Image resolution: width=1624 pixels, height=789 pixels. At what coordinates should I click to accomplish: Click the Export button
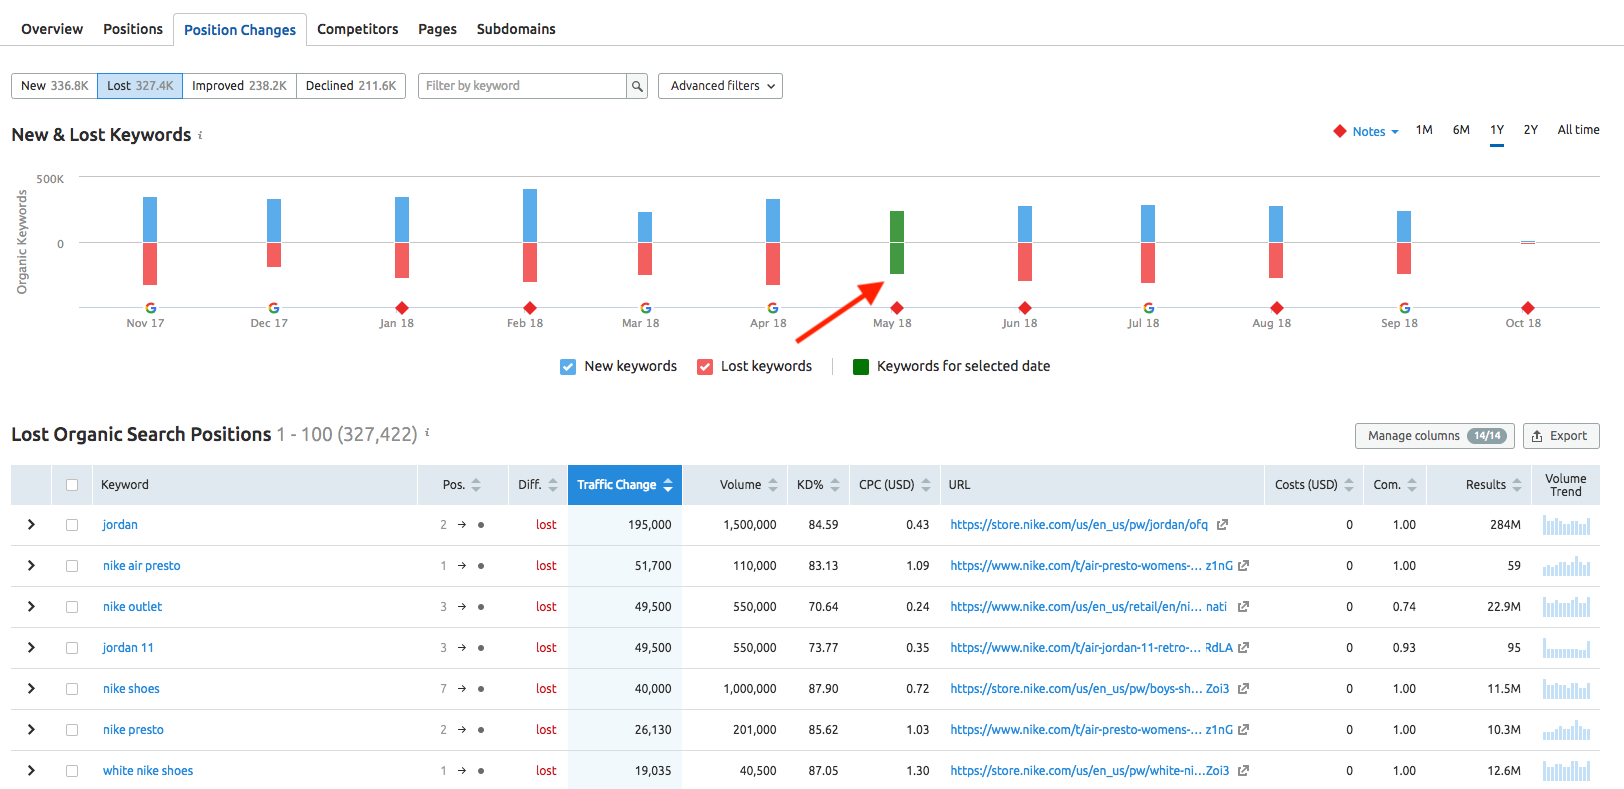pyautogui.click(x=1561, y=436)
